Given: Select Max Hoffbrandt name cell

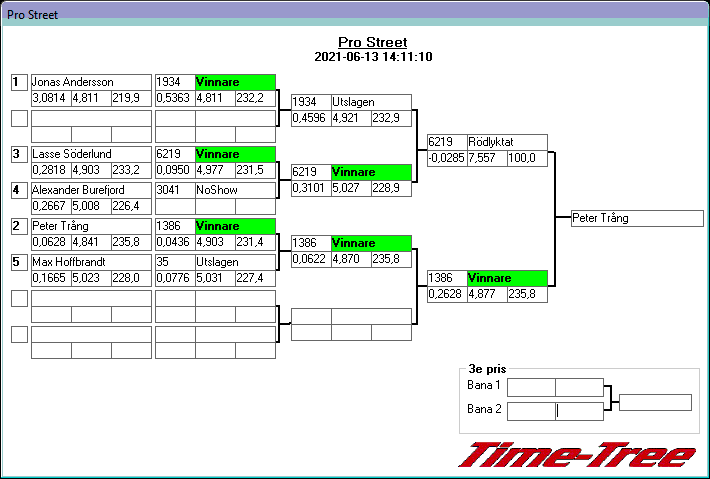Looking at the screenshot, I should point(91,262).
